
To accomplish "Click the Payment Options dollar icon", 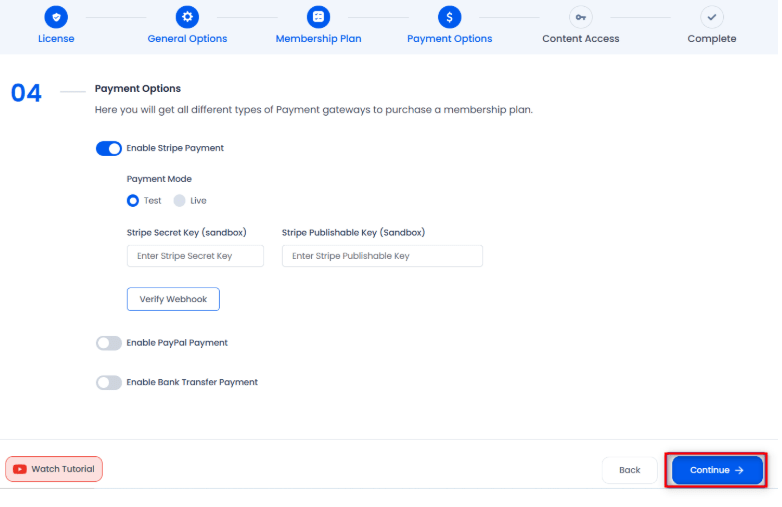I will (x=449, y=17).
